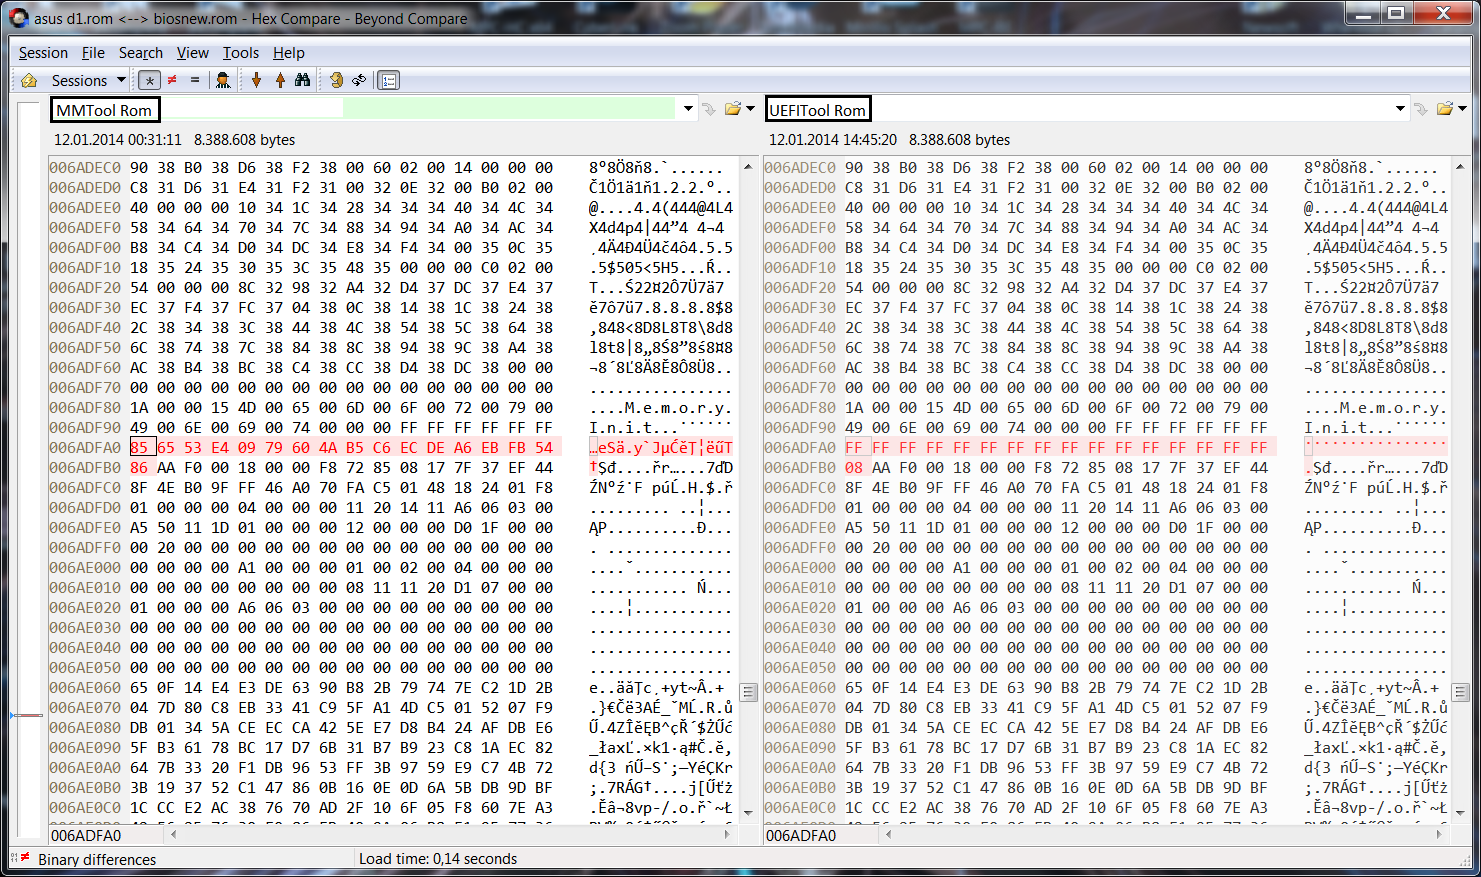Open the File menu
Image resolution: width=1481 pixels, height=877 pixels.
click(x=93, y=53)
